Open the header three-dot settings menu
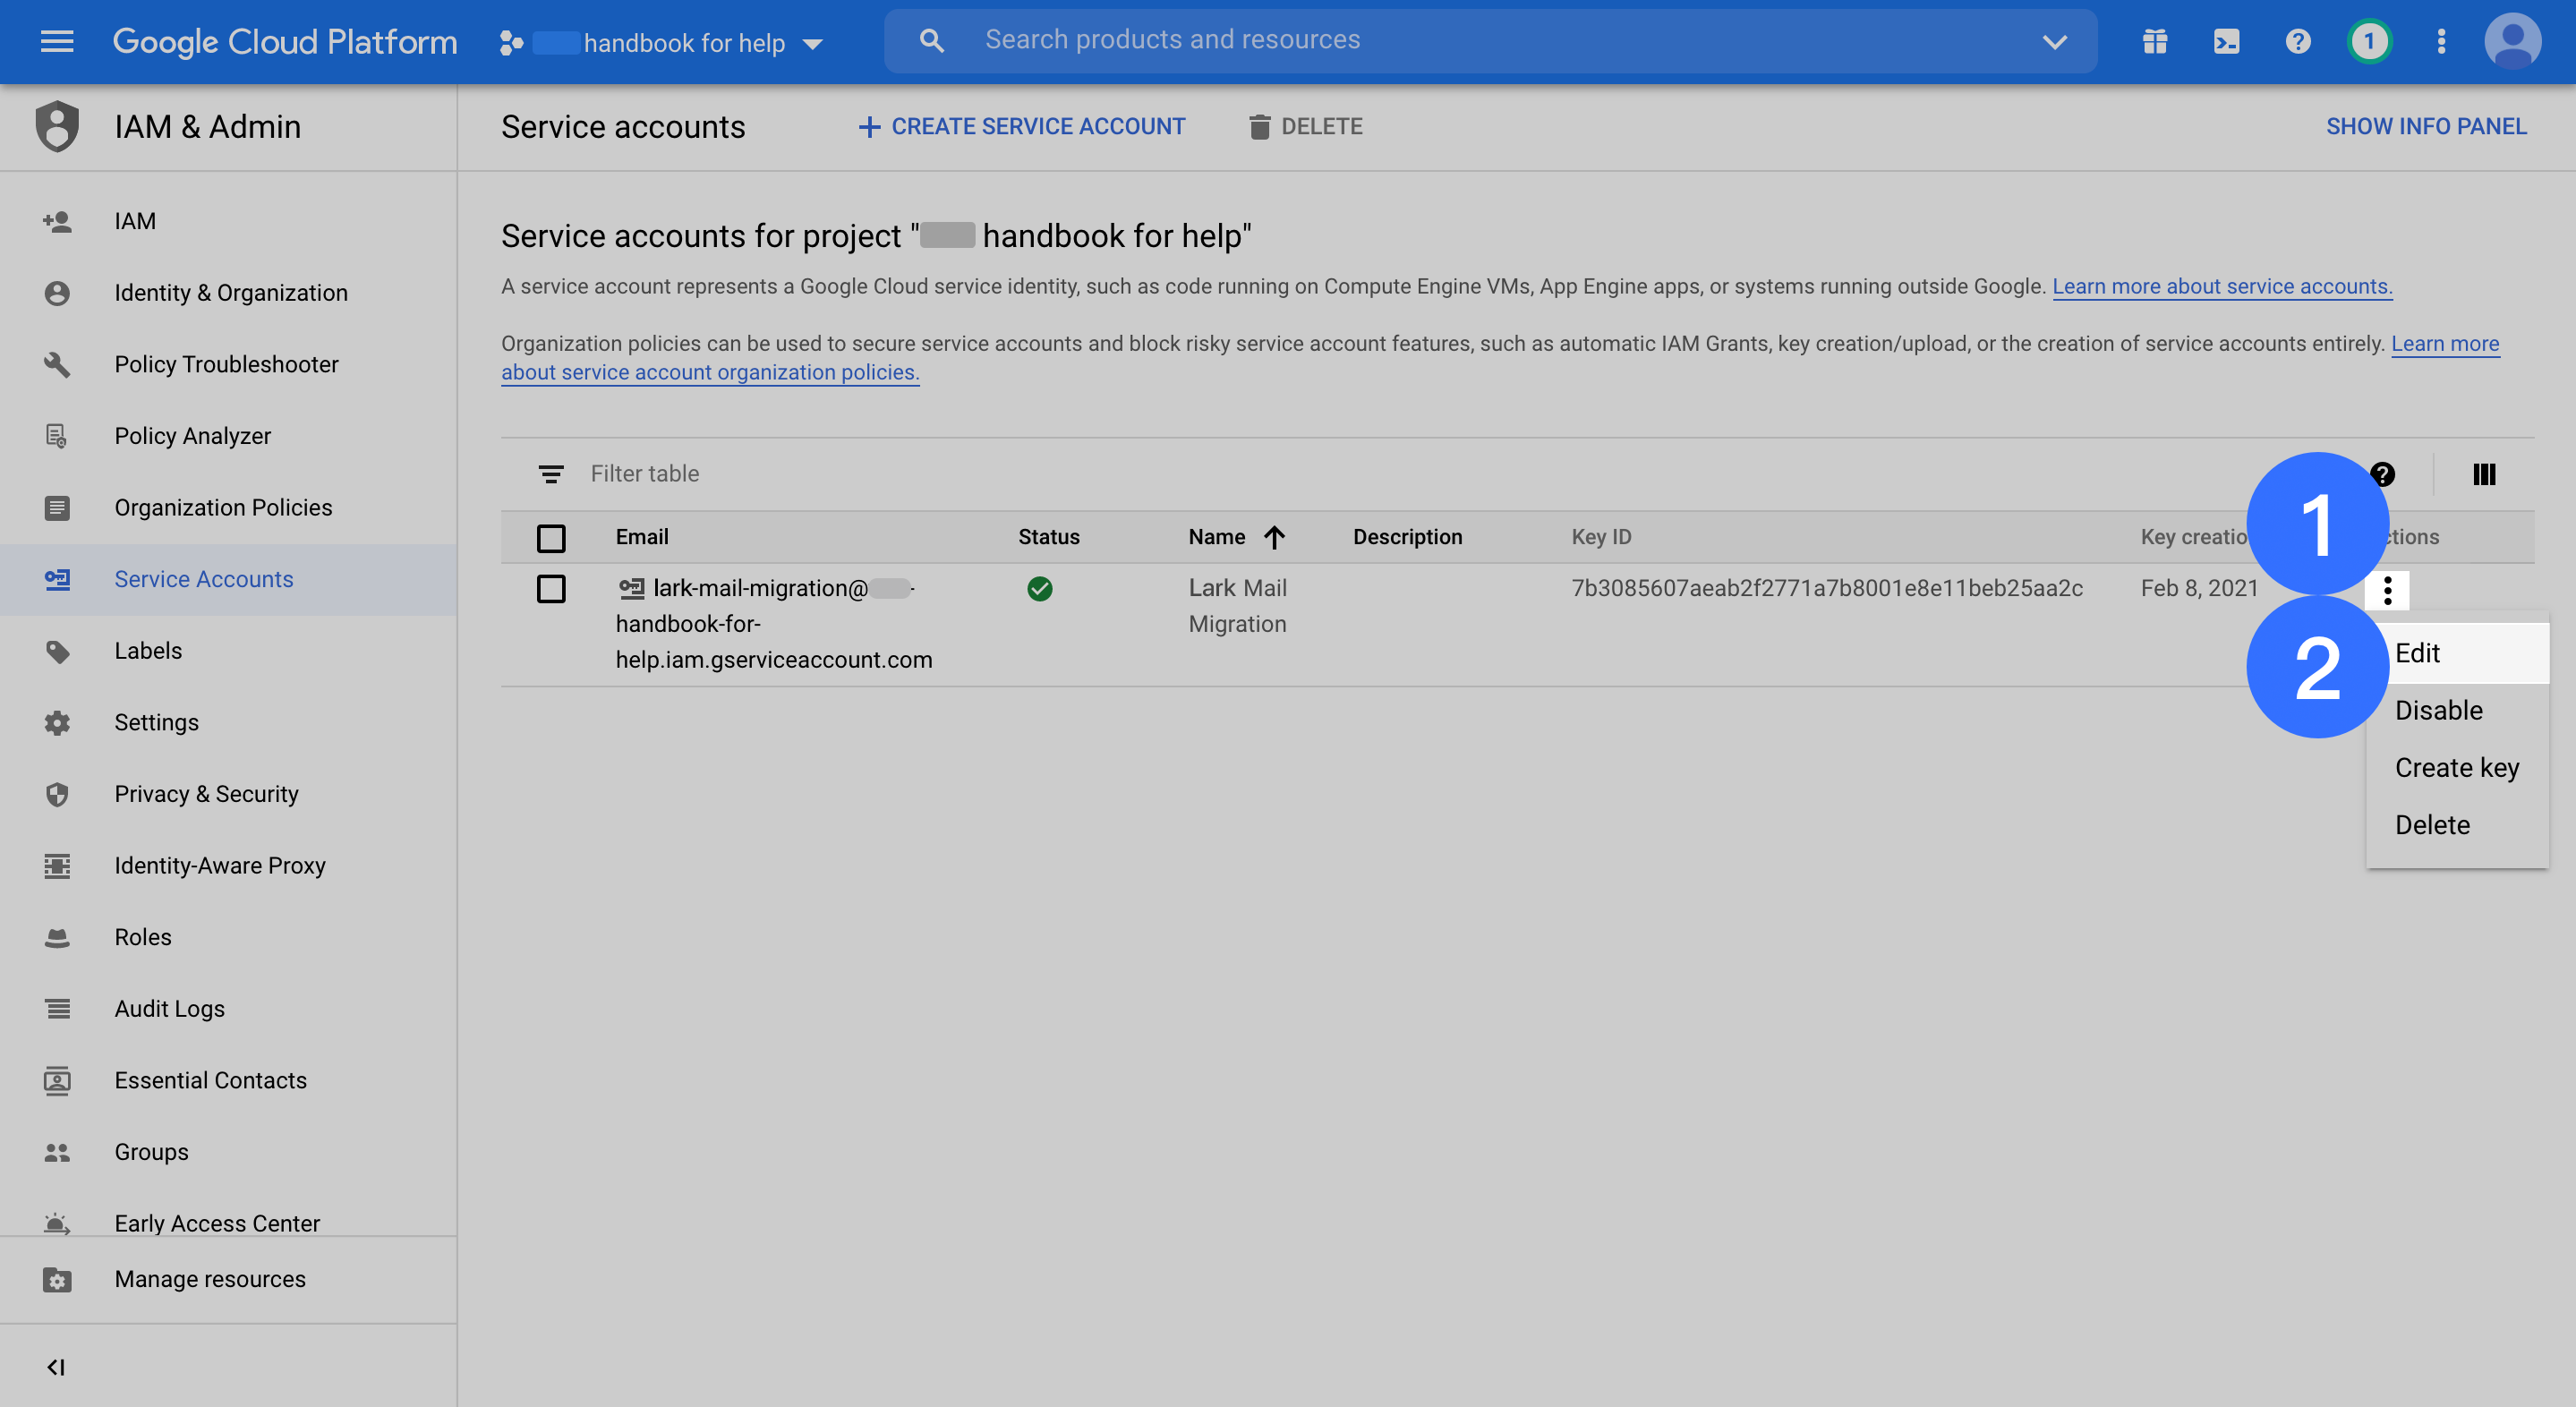 [x=2441, y=41]
